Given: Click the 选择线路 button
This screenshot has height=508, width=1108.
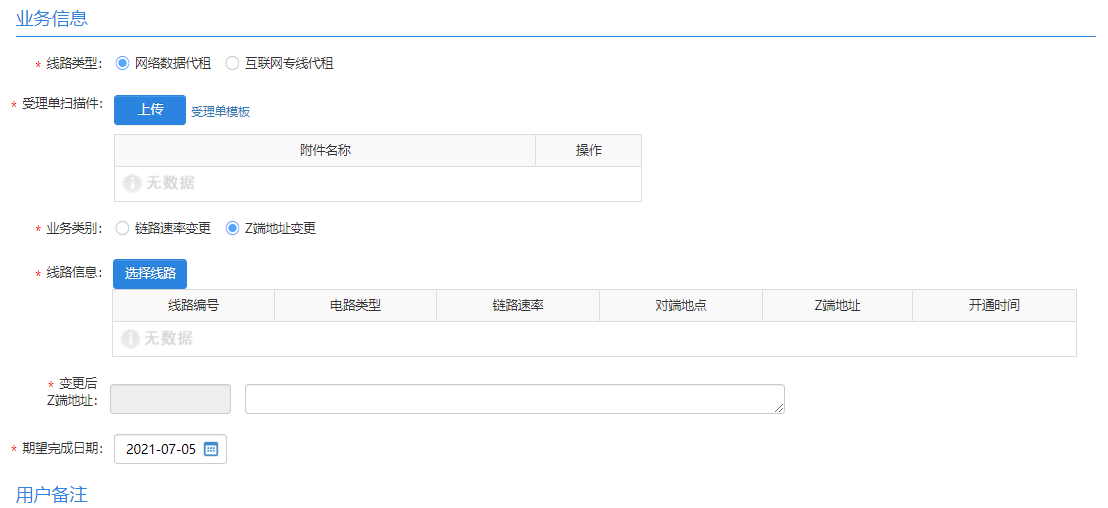Looking at the screenshot, I should coord(150,274).
